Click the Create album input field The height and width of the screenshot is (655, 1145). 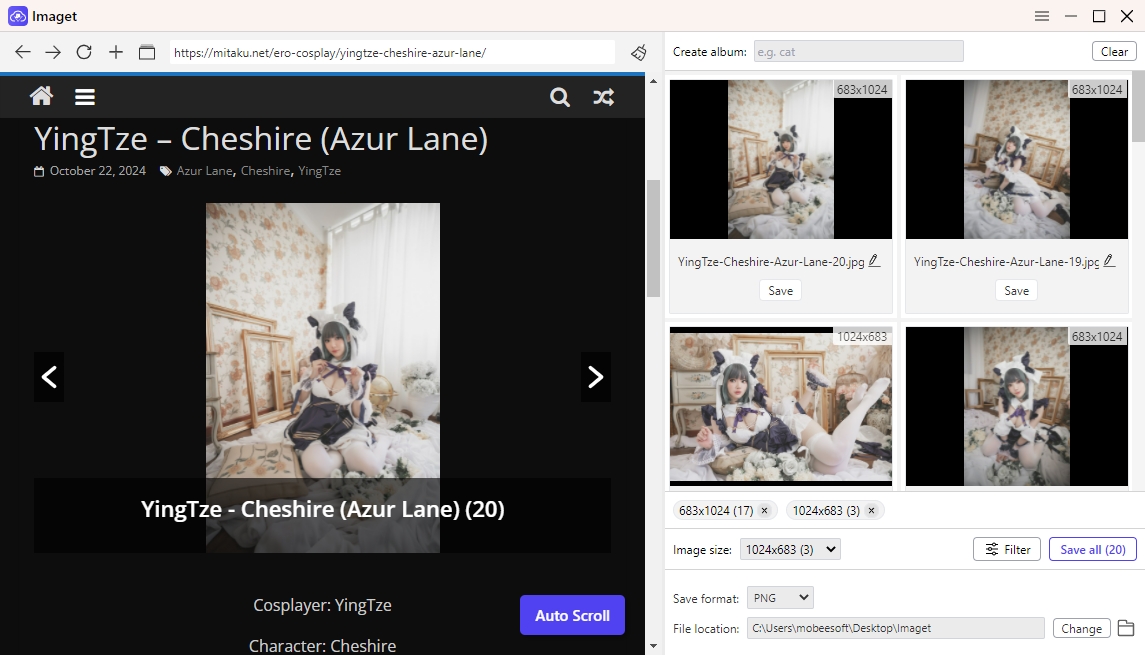pyautogui.click(x=859, y=51)
